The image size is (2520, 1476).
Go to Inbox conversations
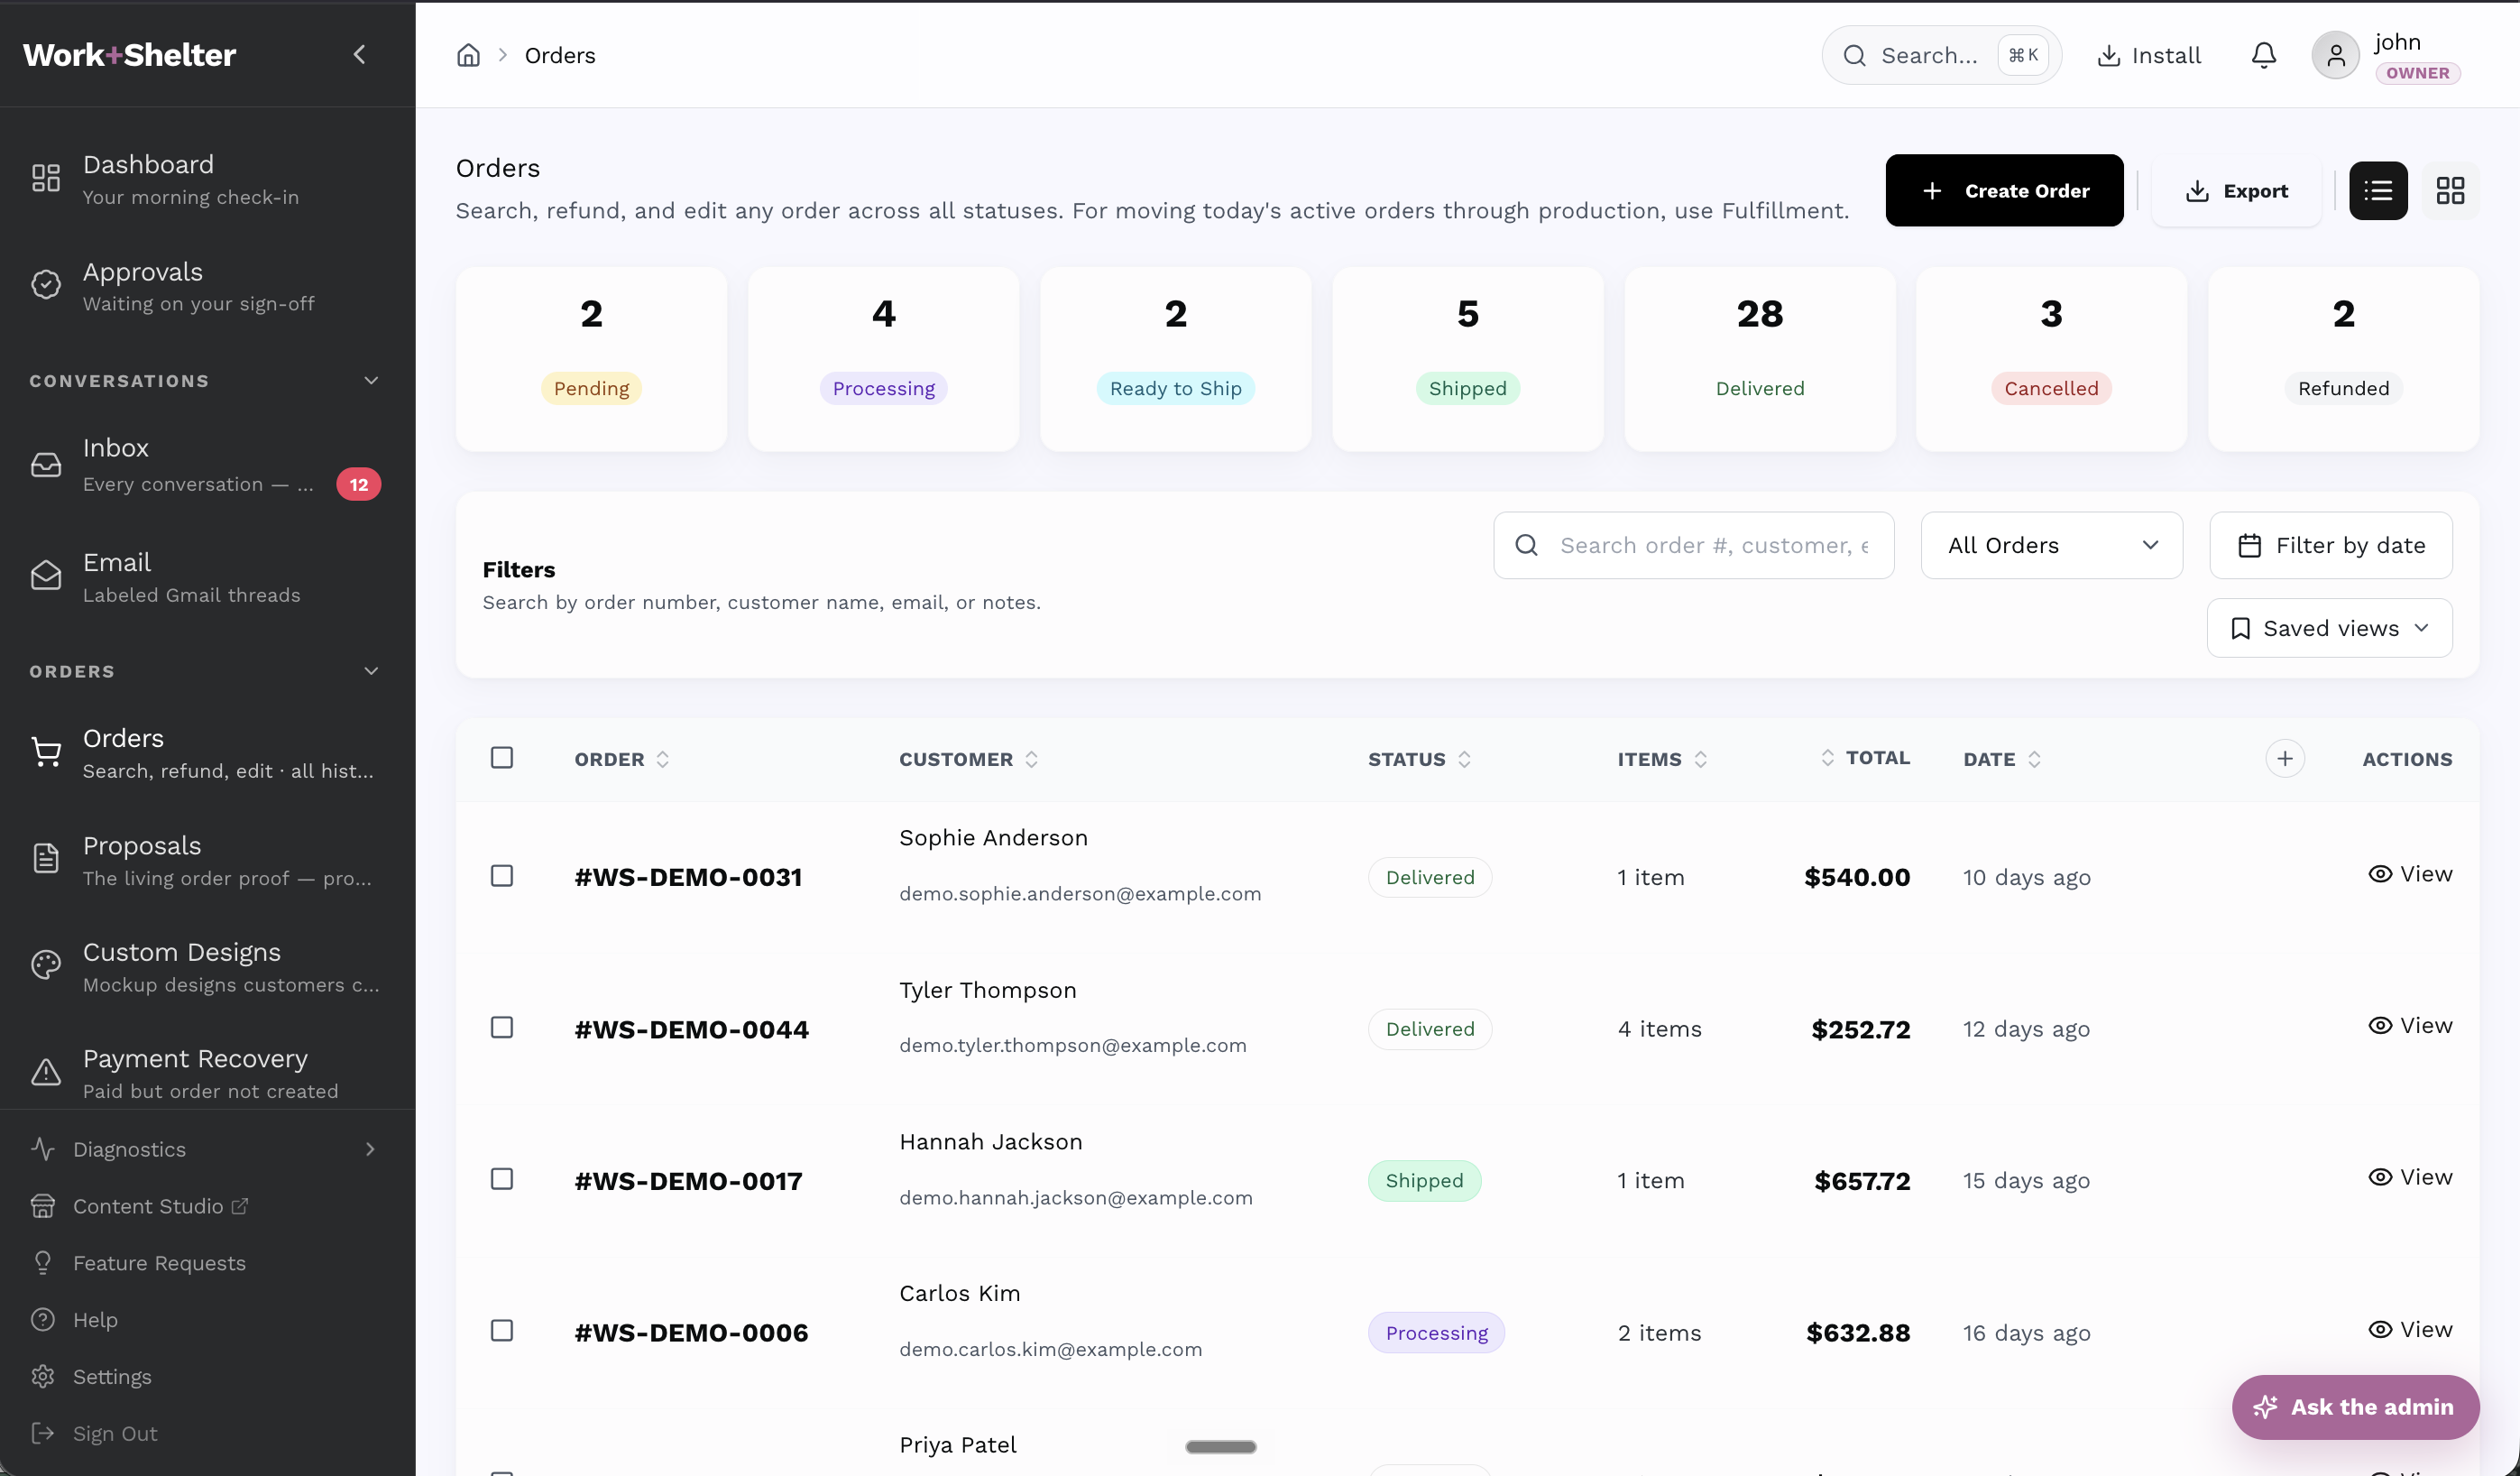[x=207, y=465]
